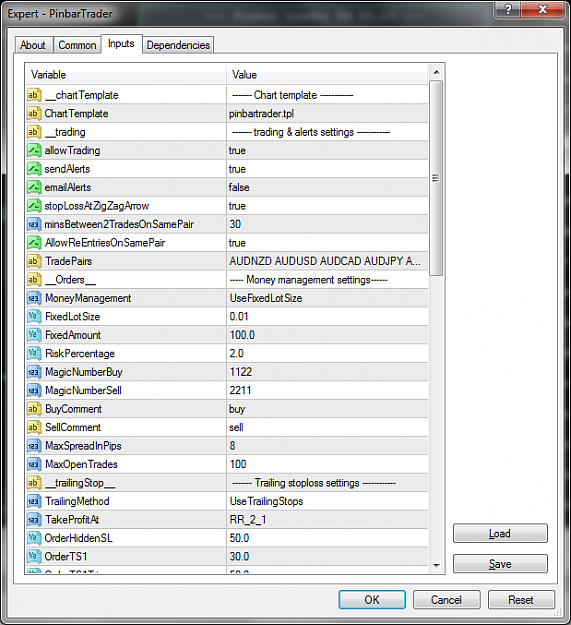Click the Cancel button

(446, 600)
